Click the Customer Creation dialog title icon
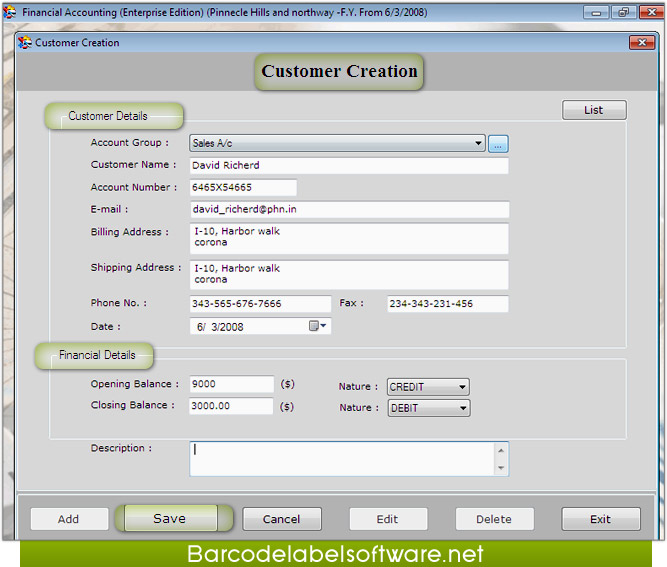 pos(25,43)
